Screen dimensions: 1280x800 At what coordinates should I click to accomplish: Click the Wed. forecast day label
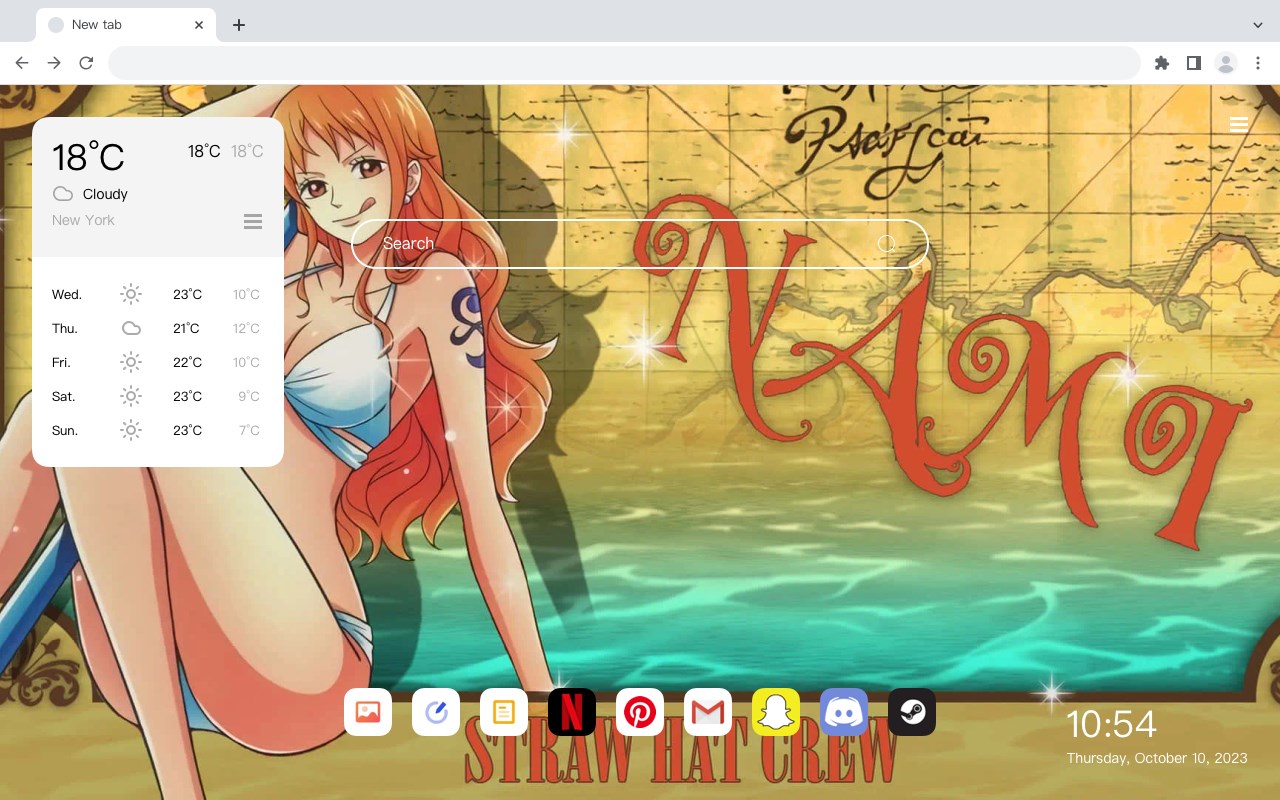(67, 294)
